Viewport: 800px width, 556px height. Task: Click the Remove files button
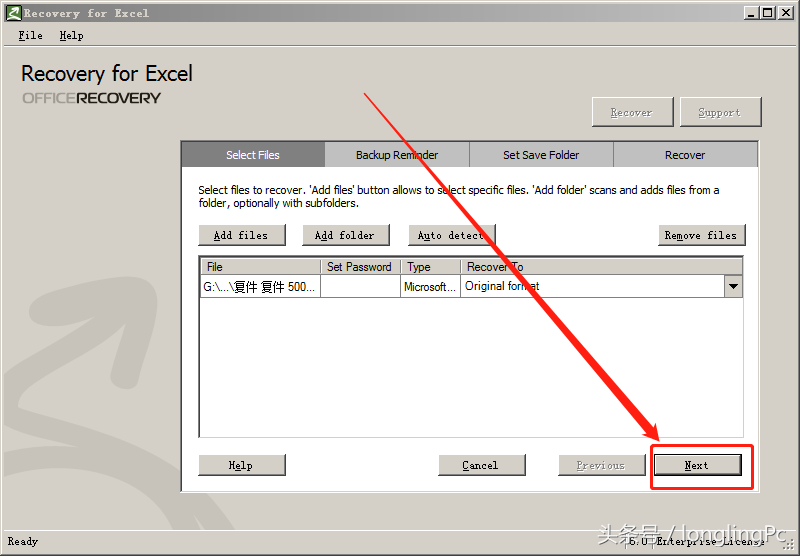click(x=702, y=235)
